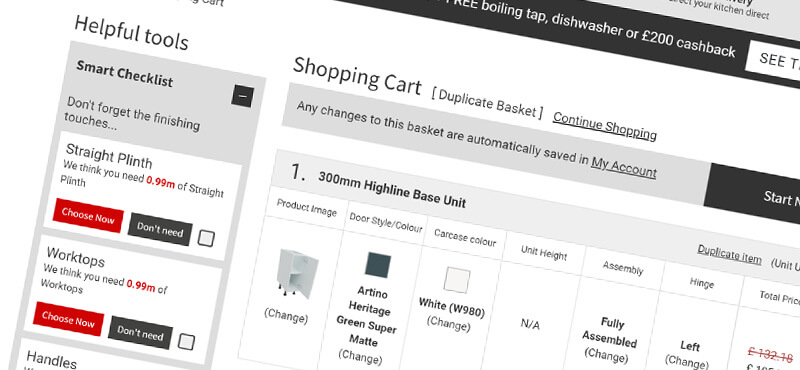Click Don't need for Straight Plinth
This screenshot has height=370, width=800.
[160, 229]
